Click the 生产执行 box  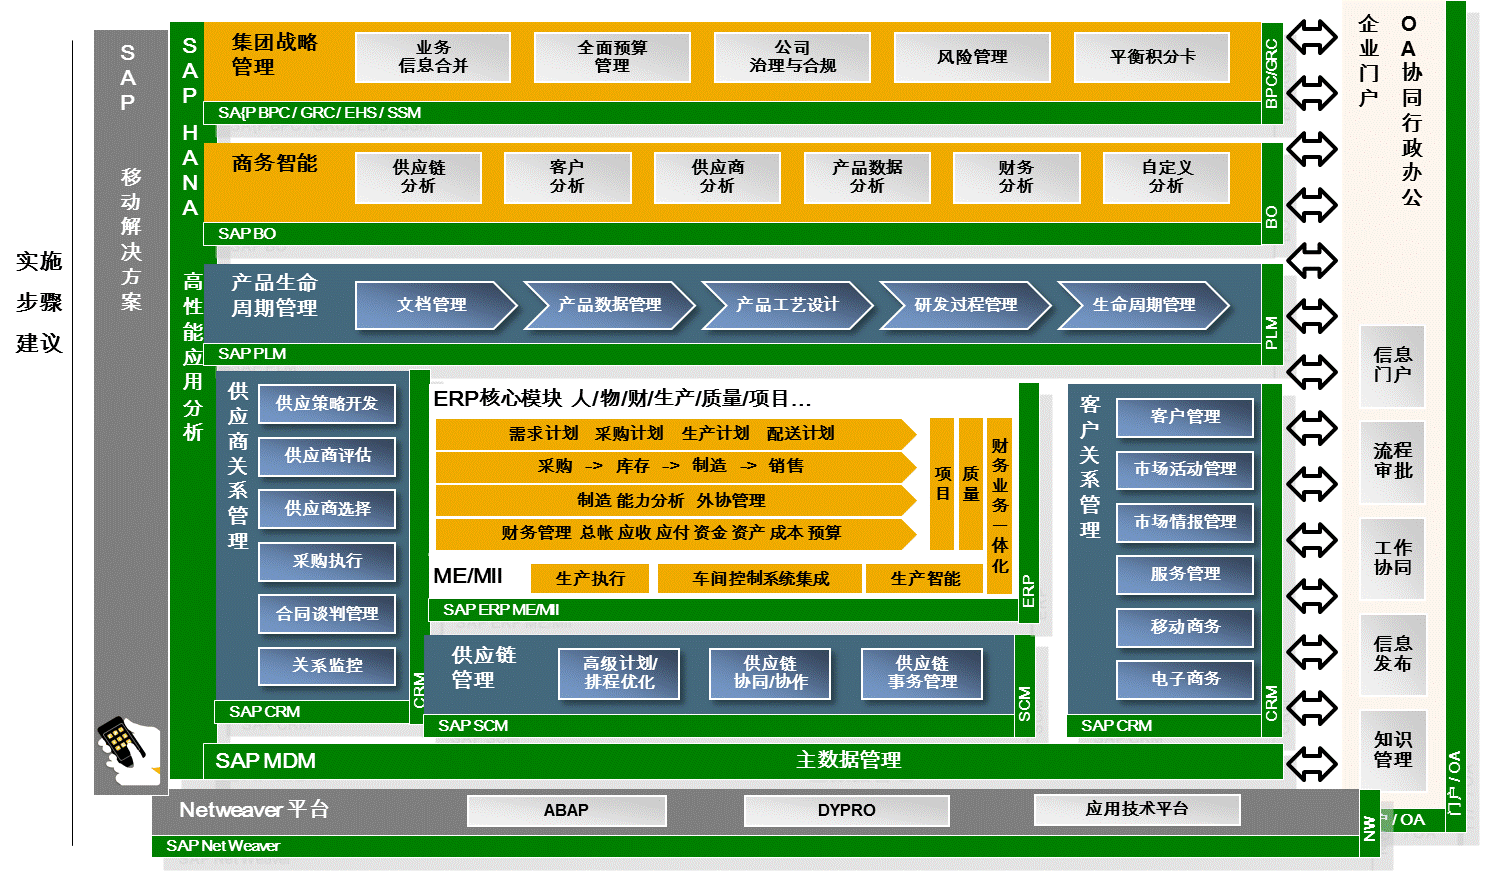click(x=590, y=579)
